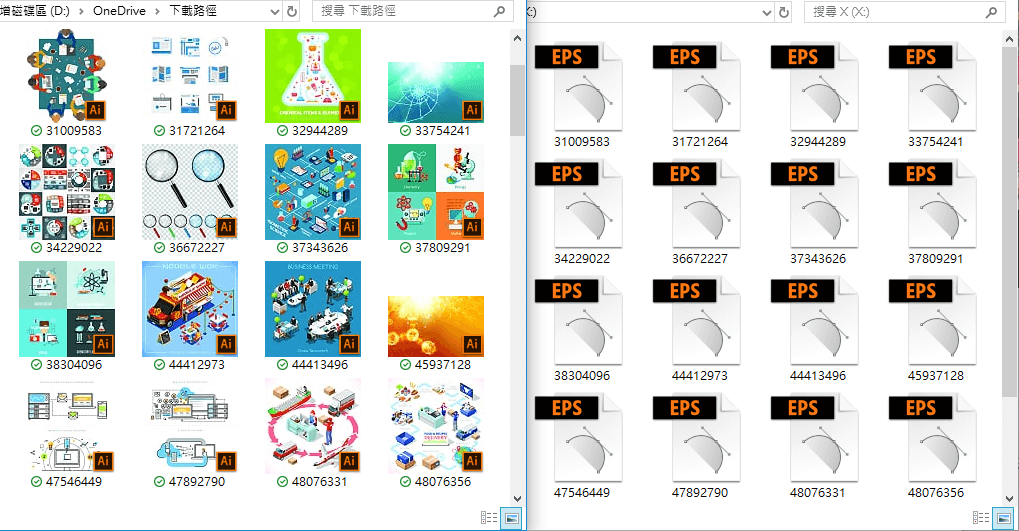The width and height of the screenshot is (1019, 531).
Task: Switch right window to large icons view
Action: [x=1003, y=518]
